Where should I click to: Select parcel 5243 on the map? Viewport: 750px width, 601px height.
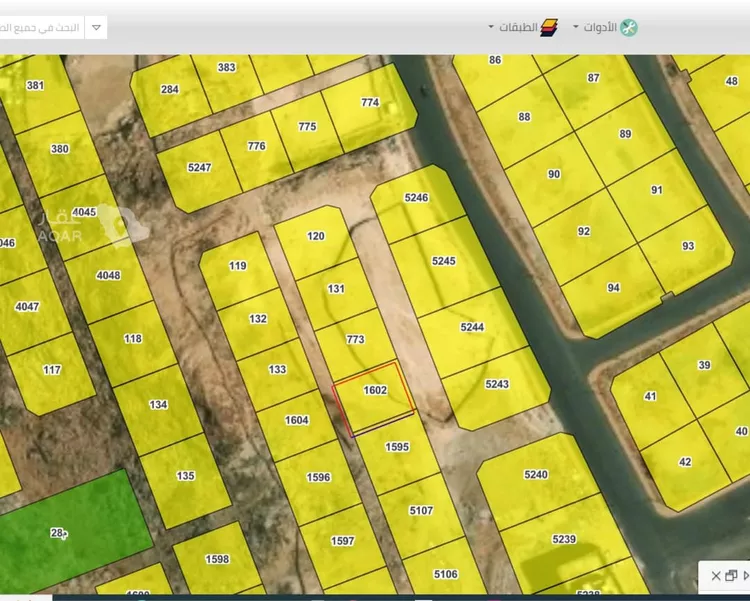pyautogui.click(x=497, y=389)
